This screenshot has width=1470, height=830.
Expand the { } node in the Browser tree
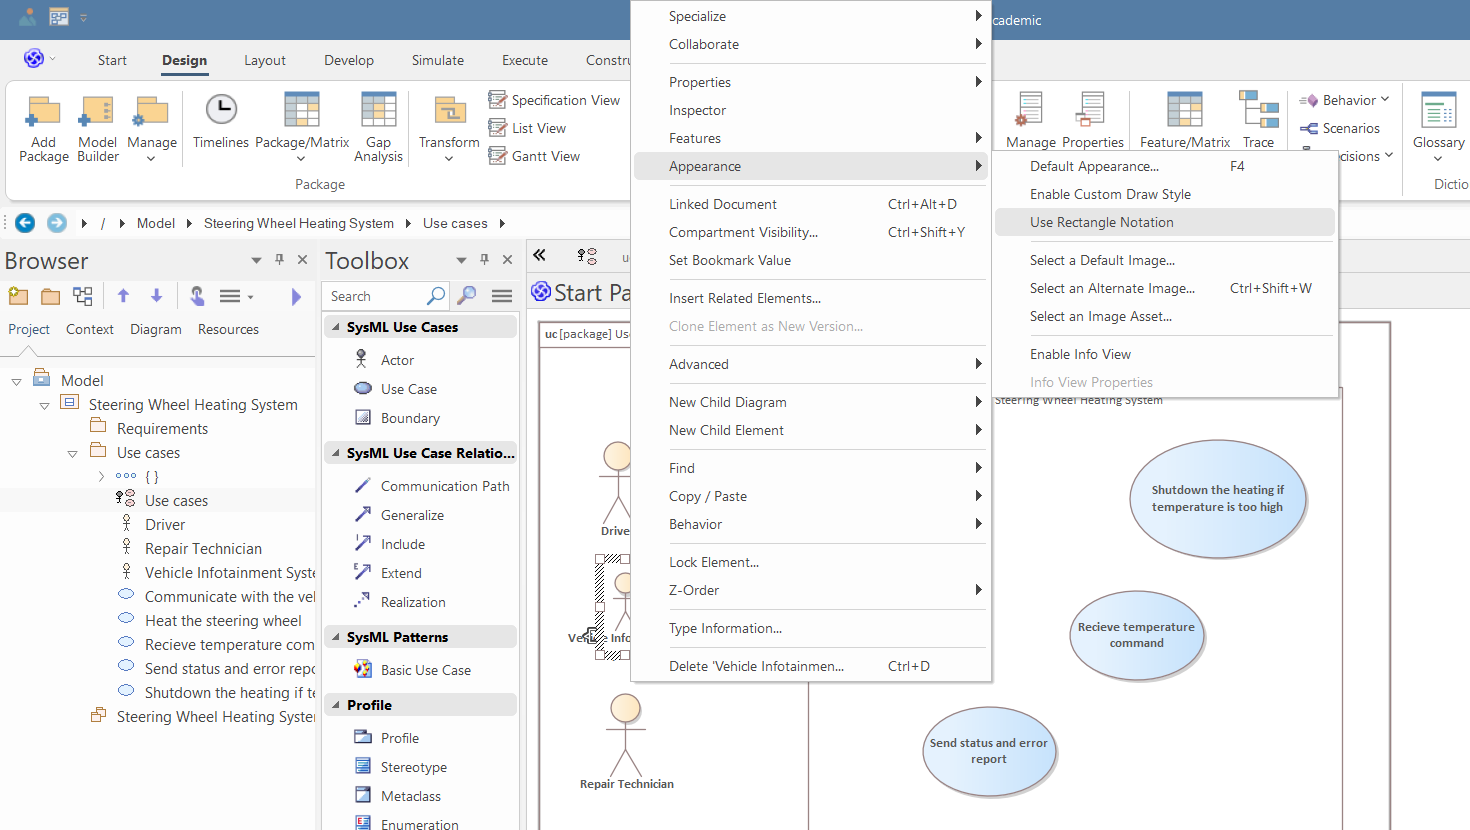point(101,477)
